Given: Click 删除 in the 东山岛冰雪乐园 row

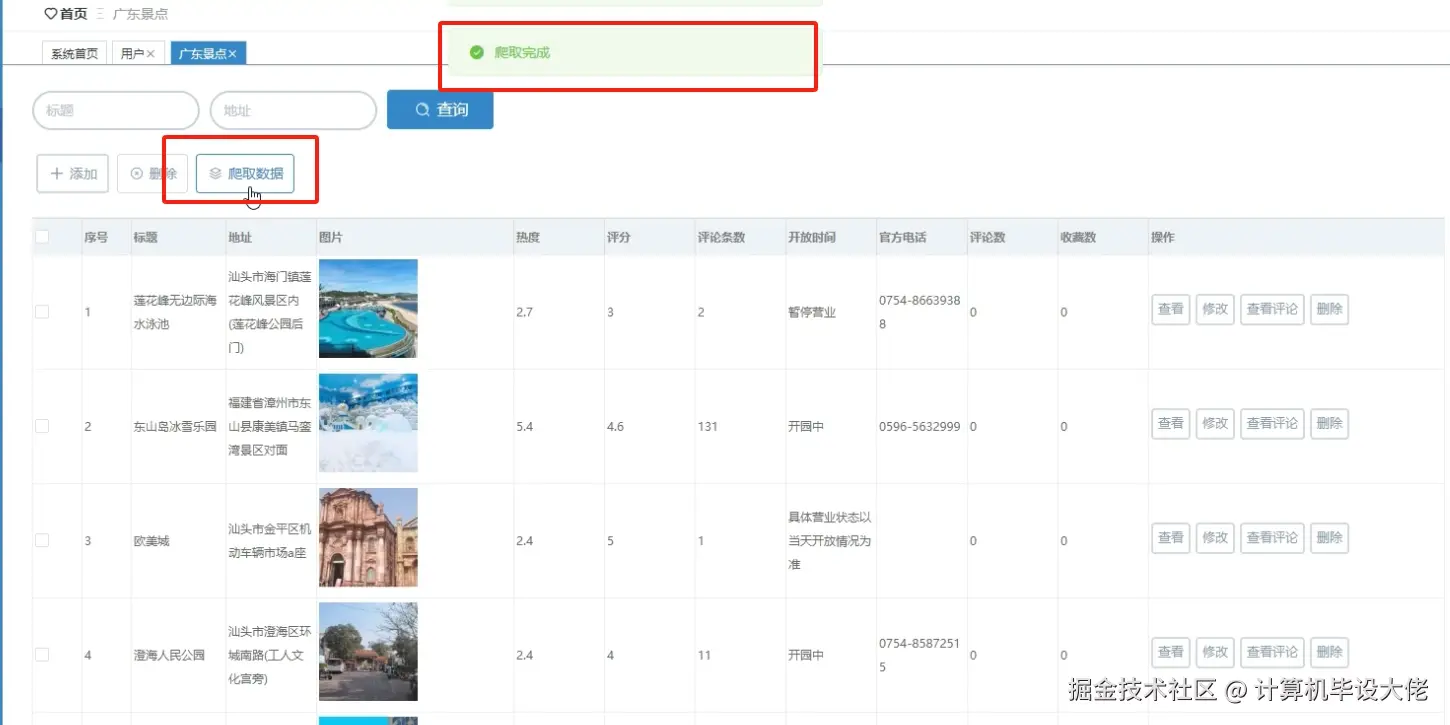Looking at the screenshot, I should pos(1329,423).
